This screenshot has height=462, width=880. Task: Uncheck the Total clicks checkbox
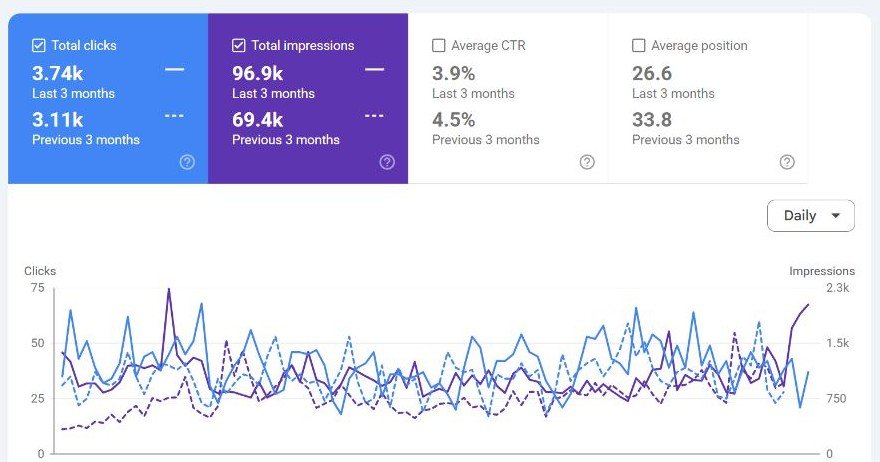click(x=39, y=45)
